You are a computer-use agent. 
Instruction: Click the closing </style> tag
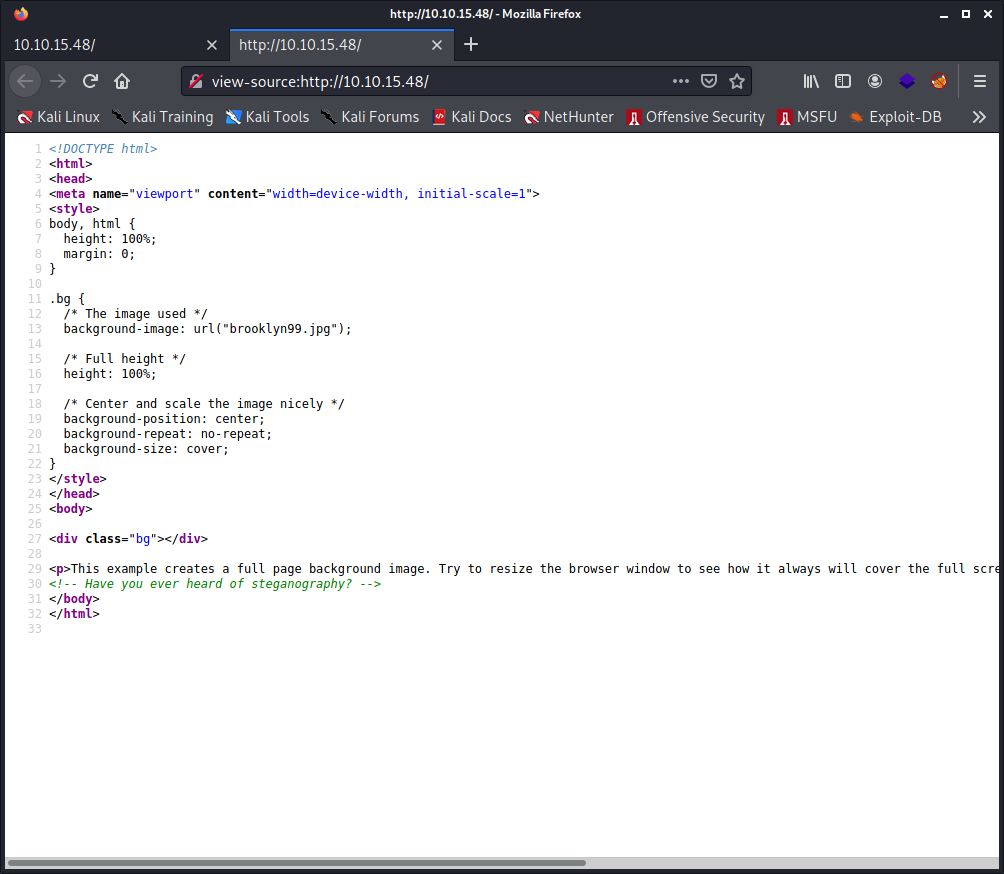[78, 479]
